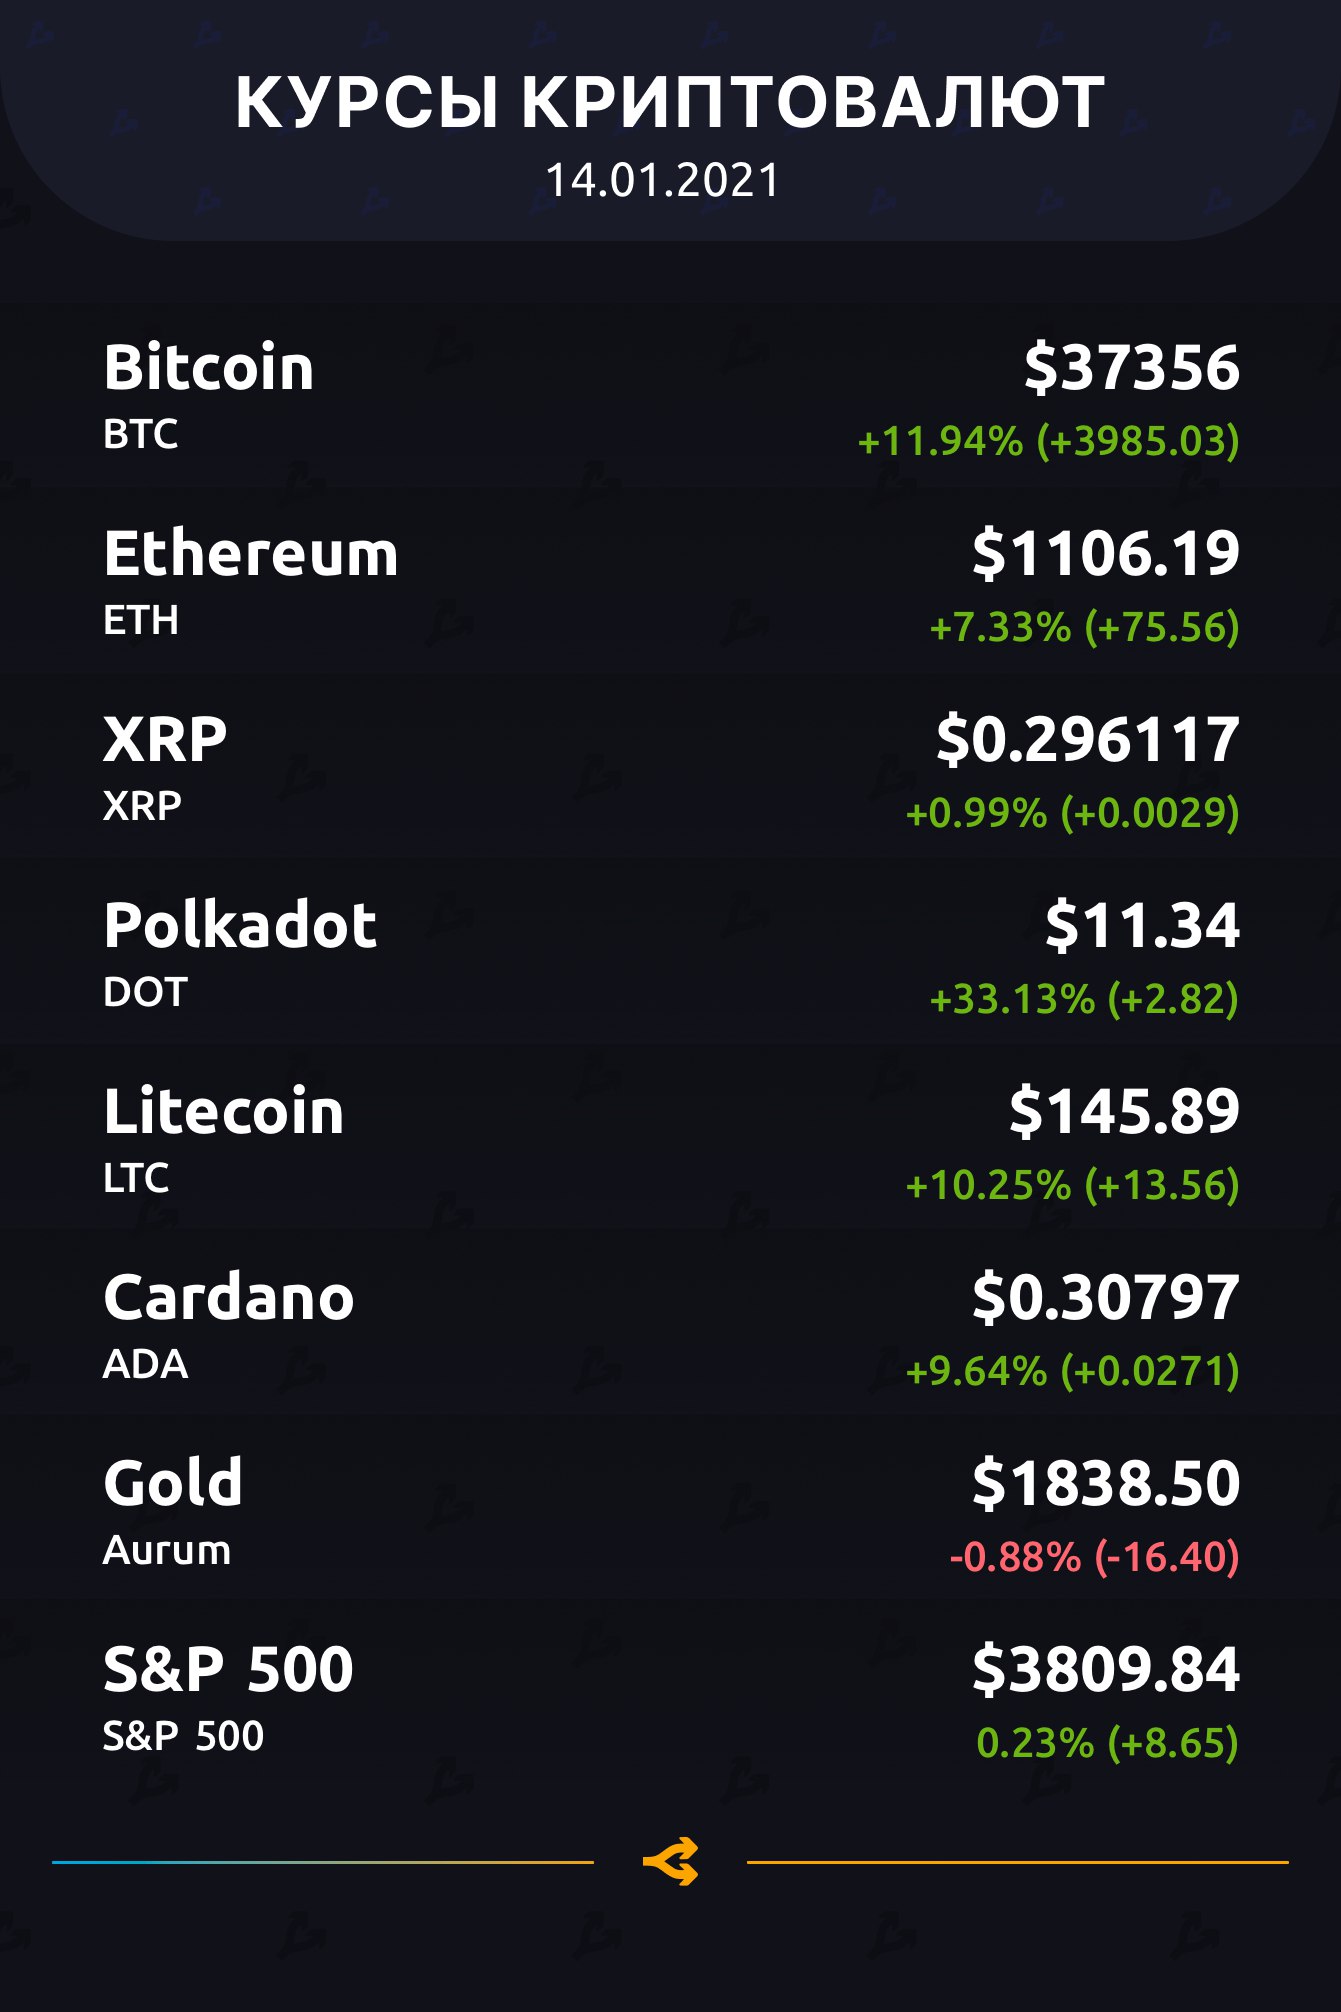Screen dimensions: 1341x2012
Task: Open the Litecoin entry name
Action: click(223, 1111)
